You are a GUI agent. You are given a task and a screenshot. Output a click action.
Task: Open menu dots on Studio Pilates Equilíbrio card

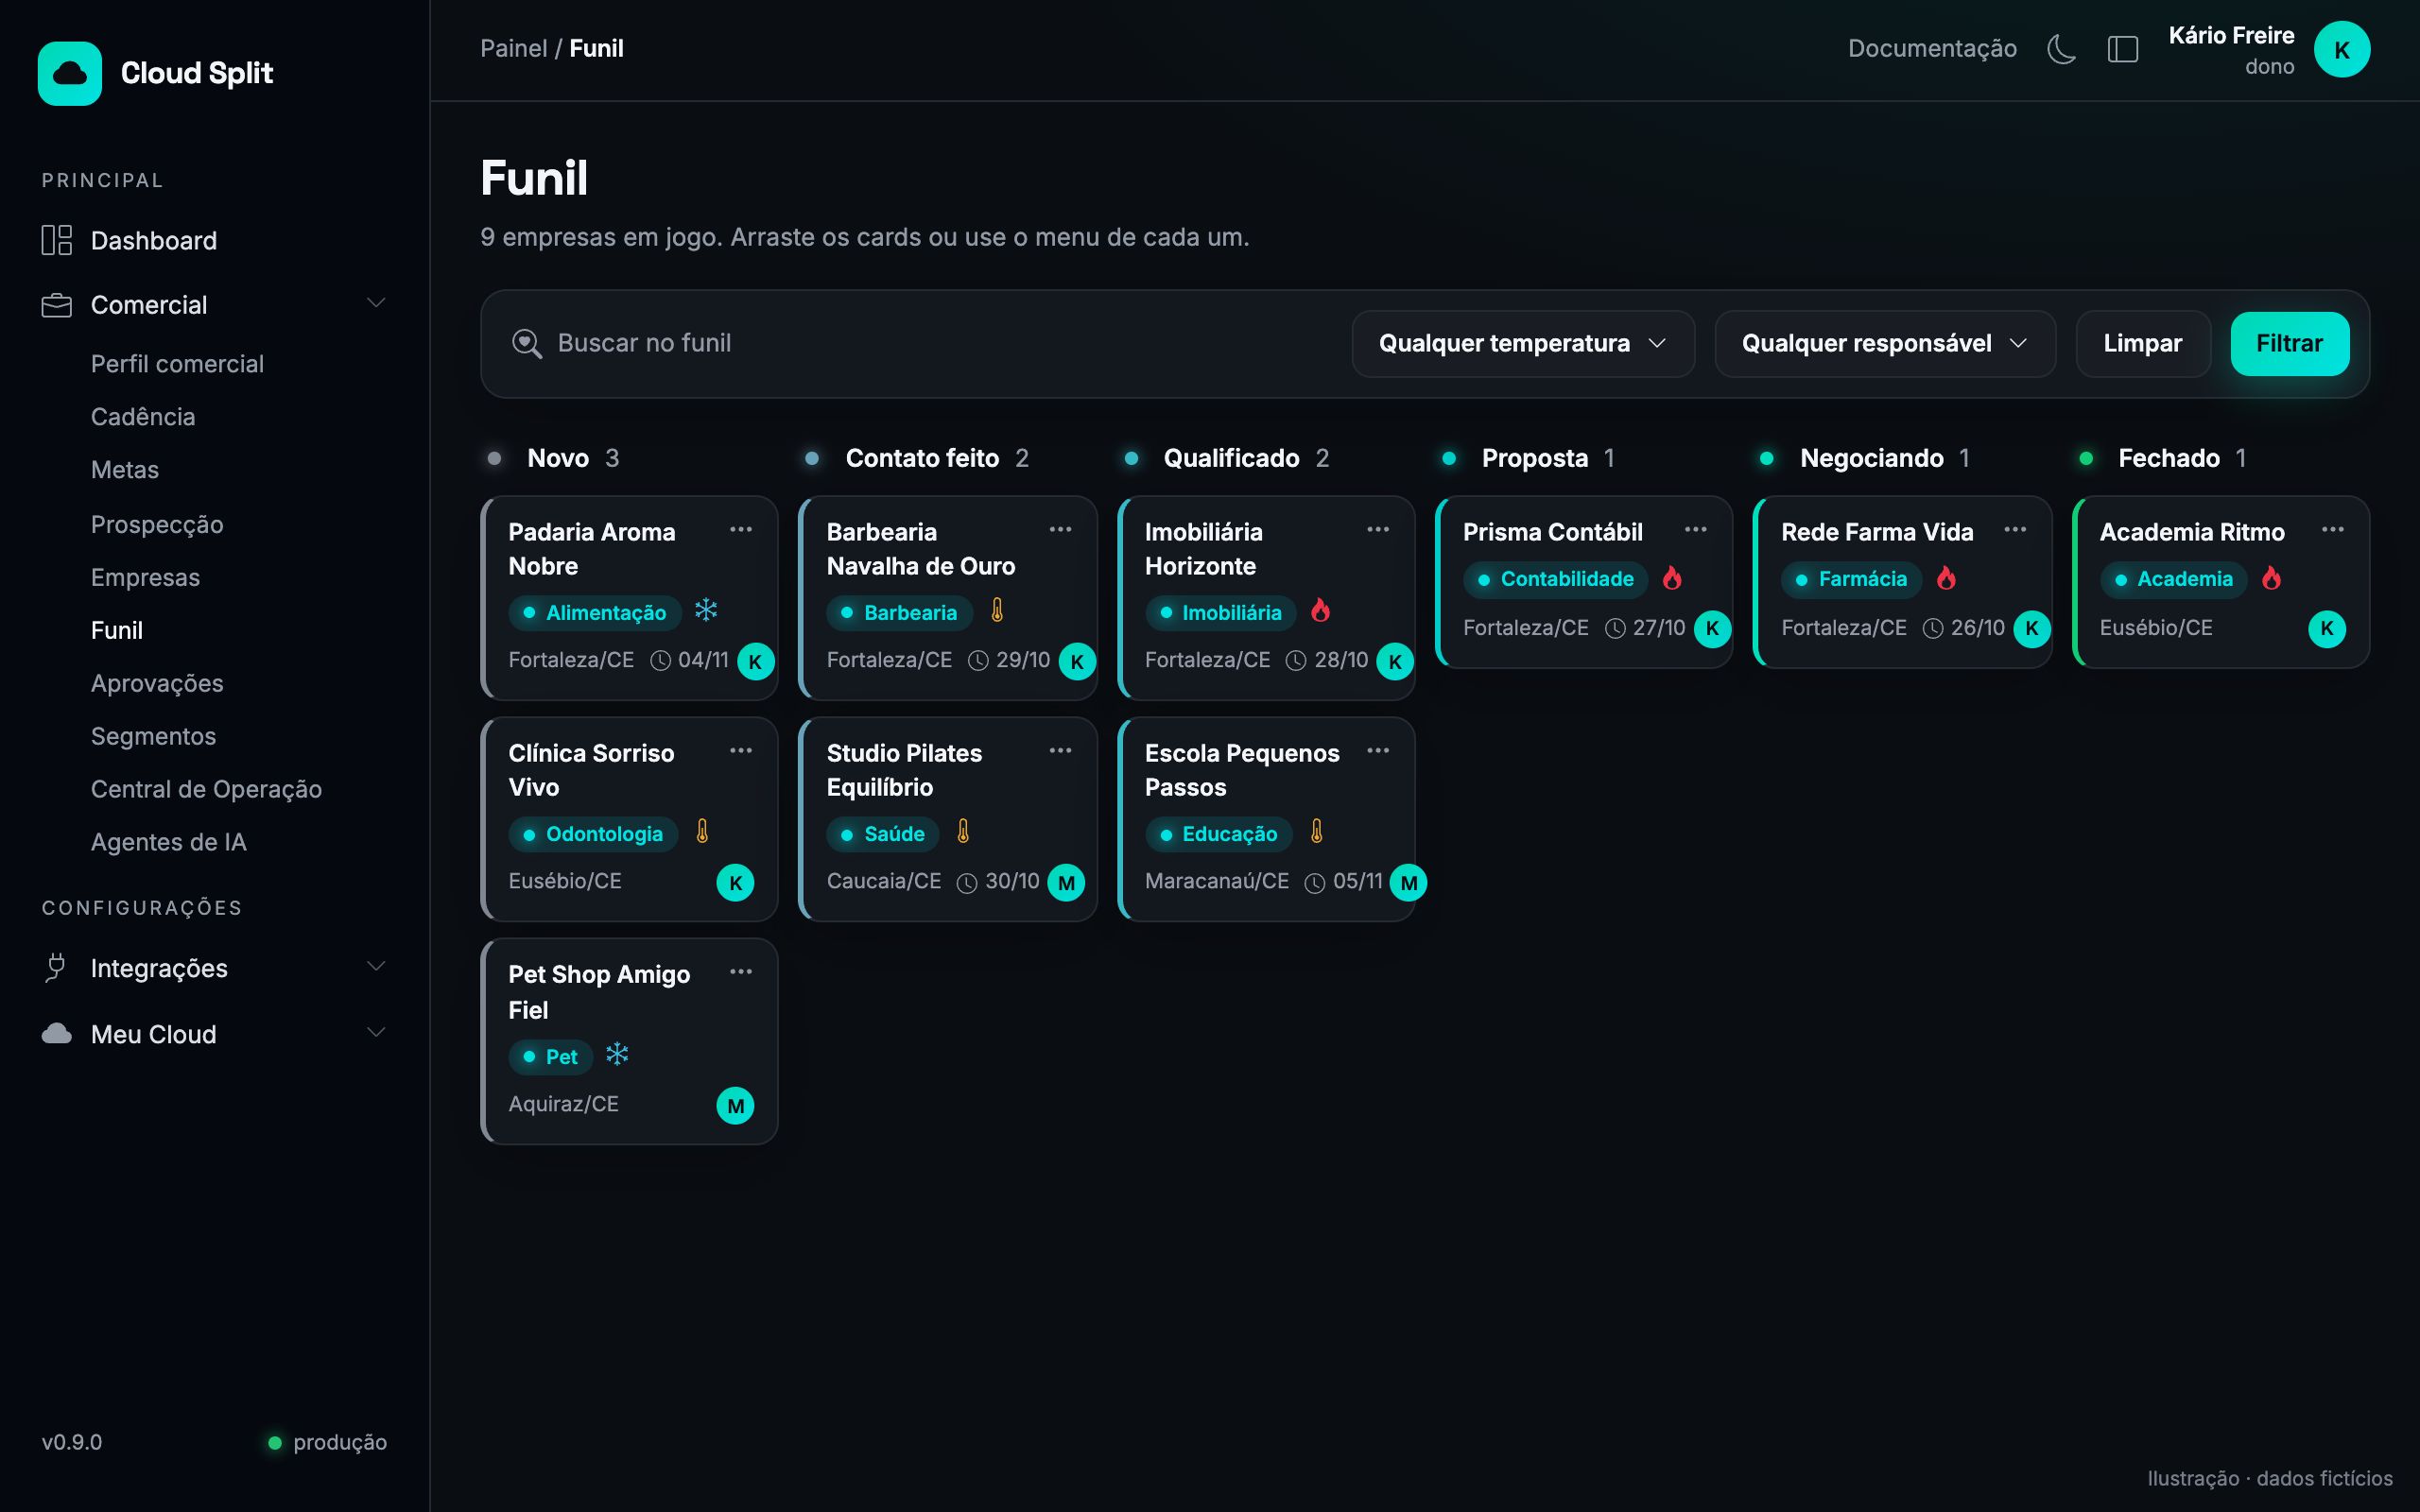[x=1060, y=750]
